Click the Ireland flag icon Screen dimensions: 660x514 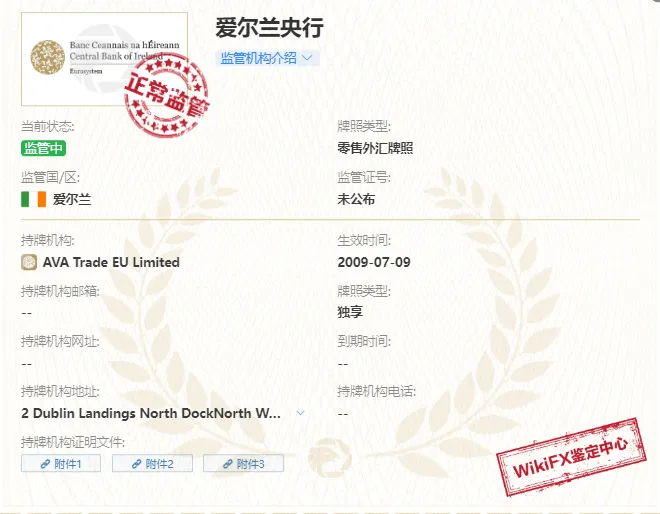[34, 199]
